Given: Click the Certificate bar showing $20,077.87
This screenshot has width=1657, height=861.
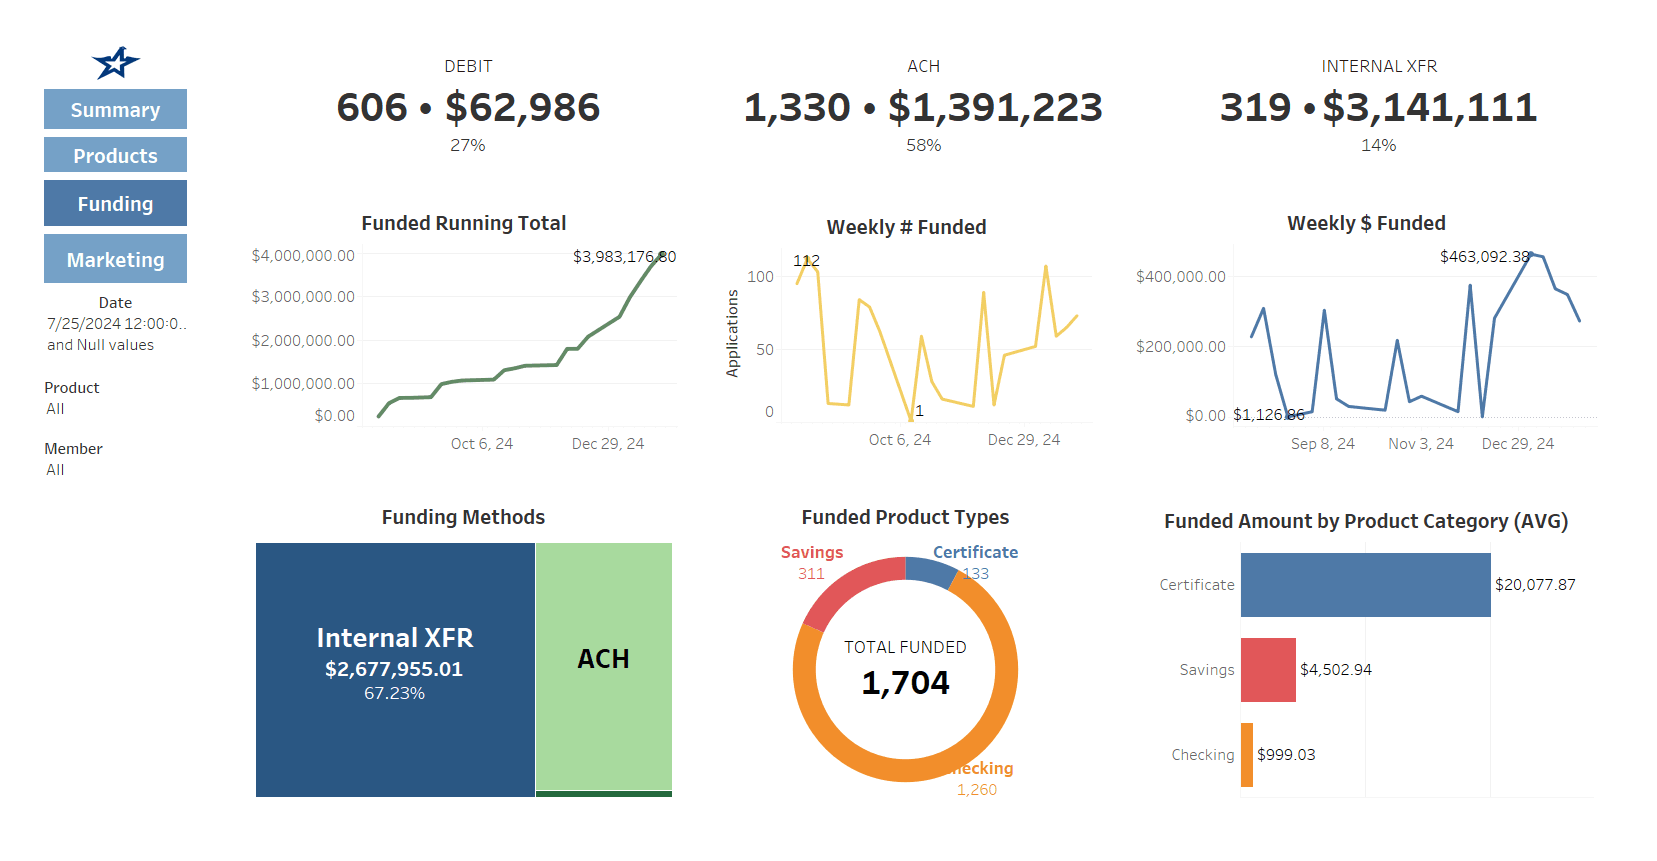Looking at the screenshot, I should point(1365,584).
